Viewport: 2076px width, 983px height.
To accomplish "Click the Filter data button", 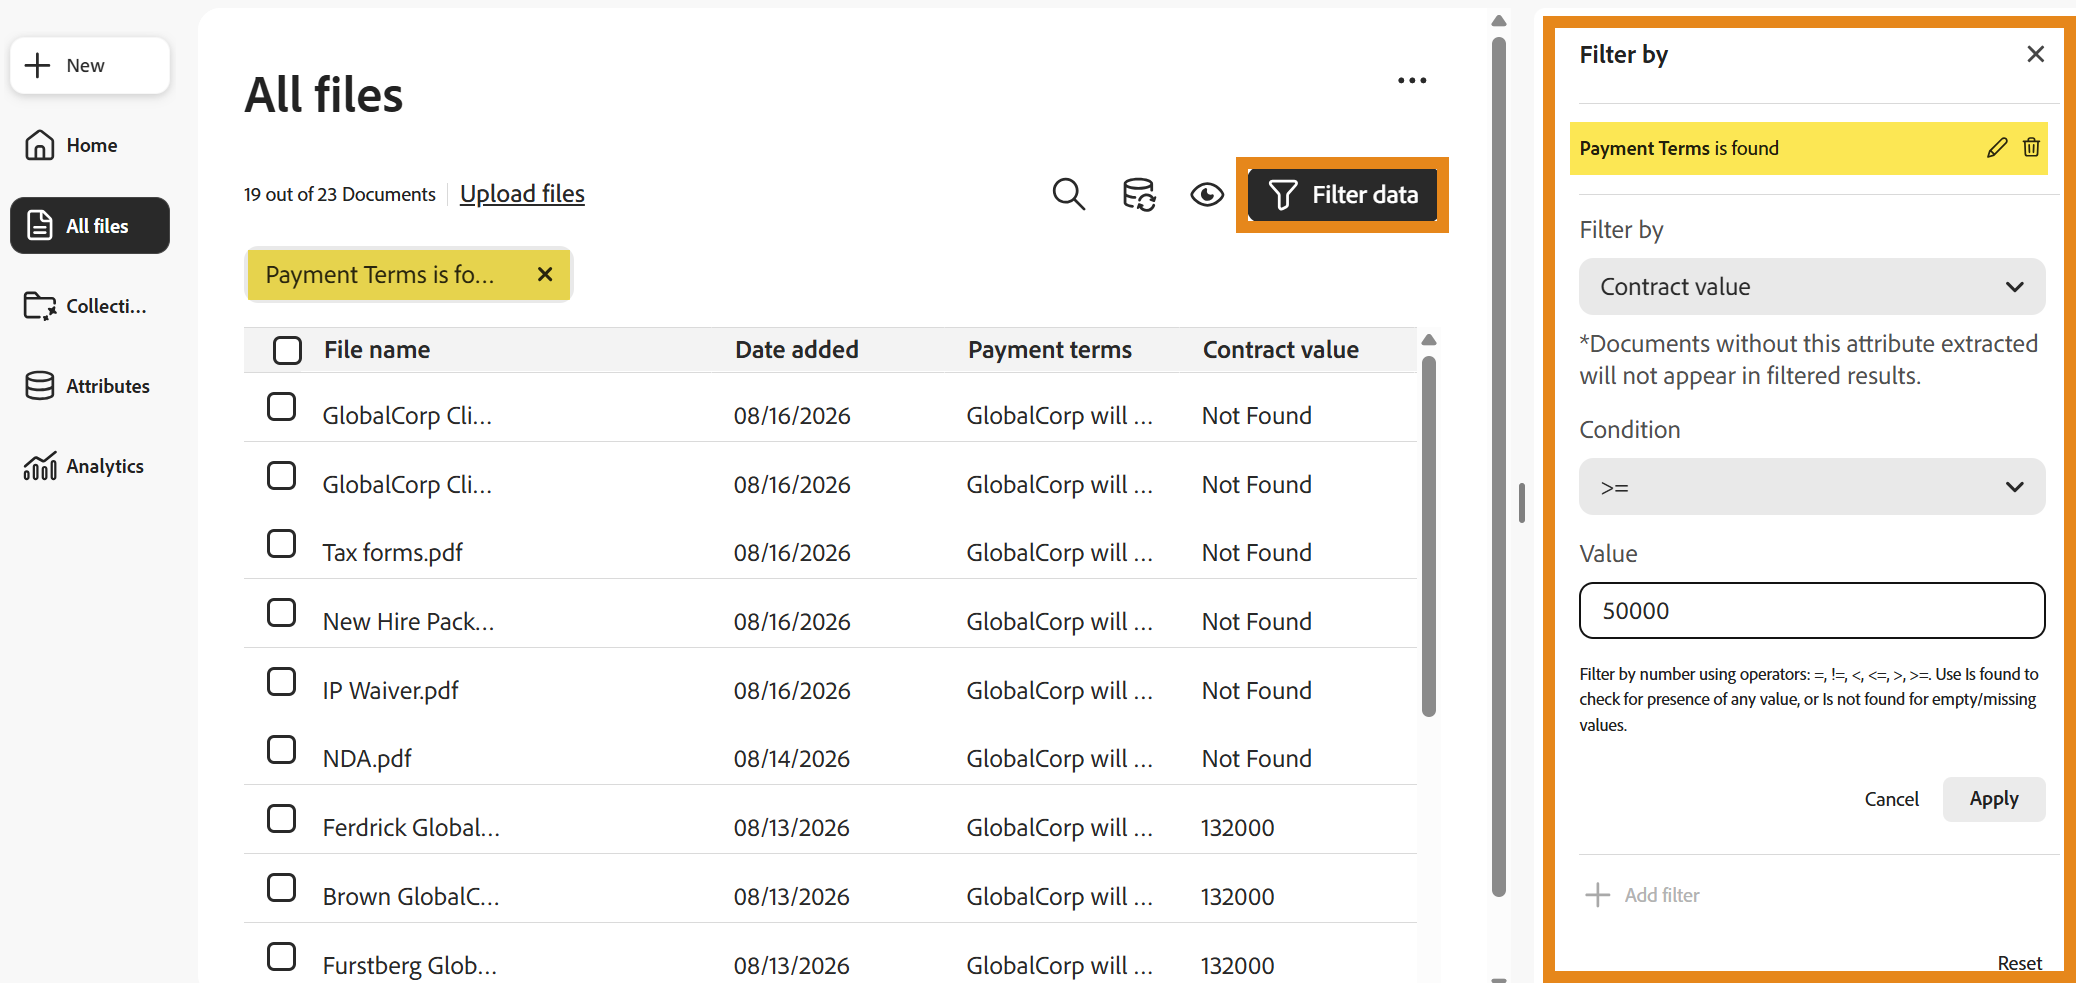I will [1342, 194].
